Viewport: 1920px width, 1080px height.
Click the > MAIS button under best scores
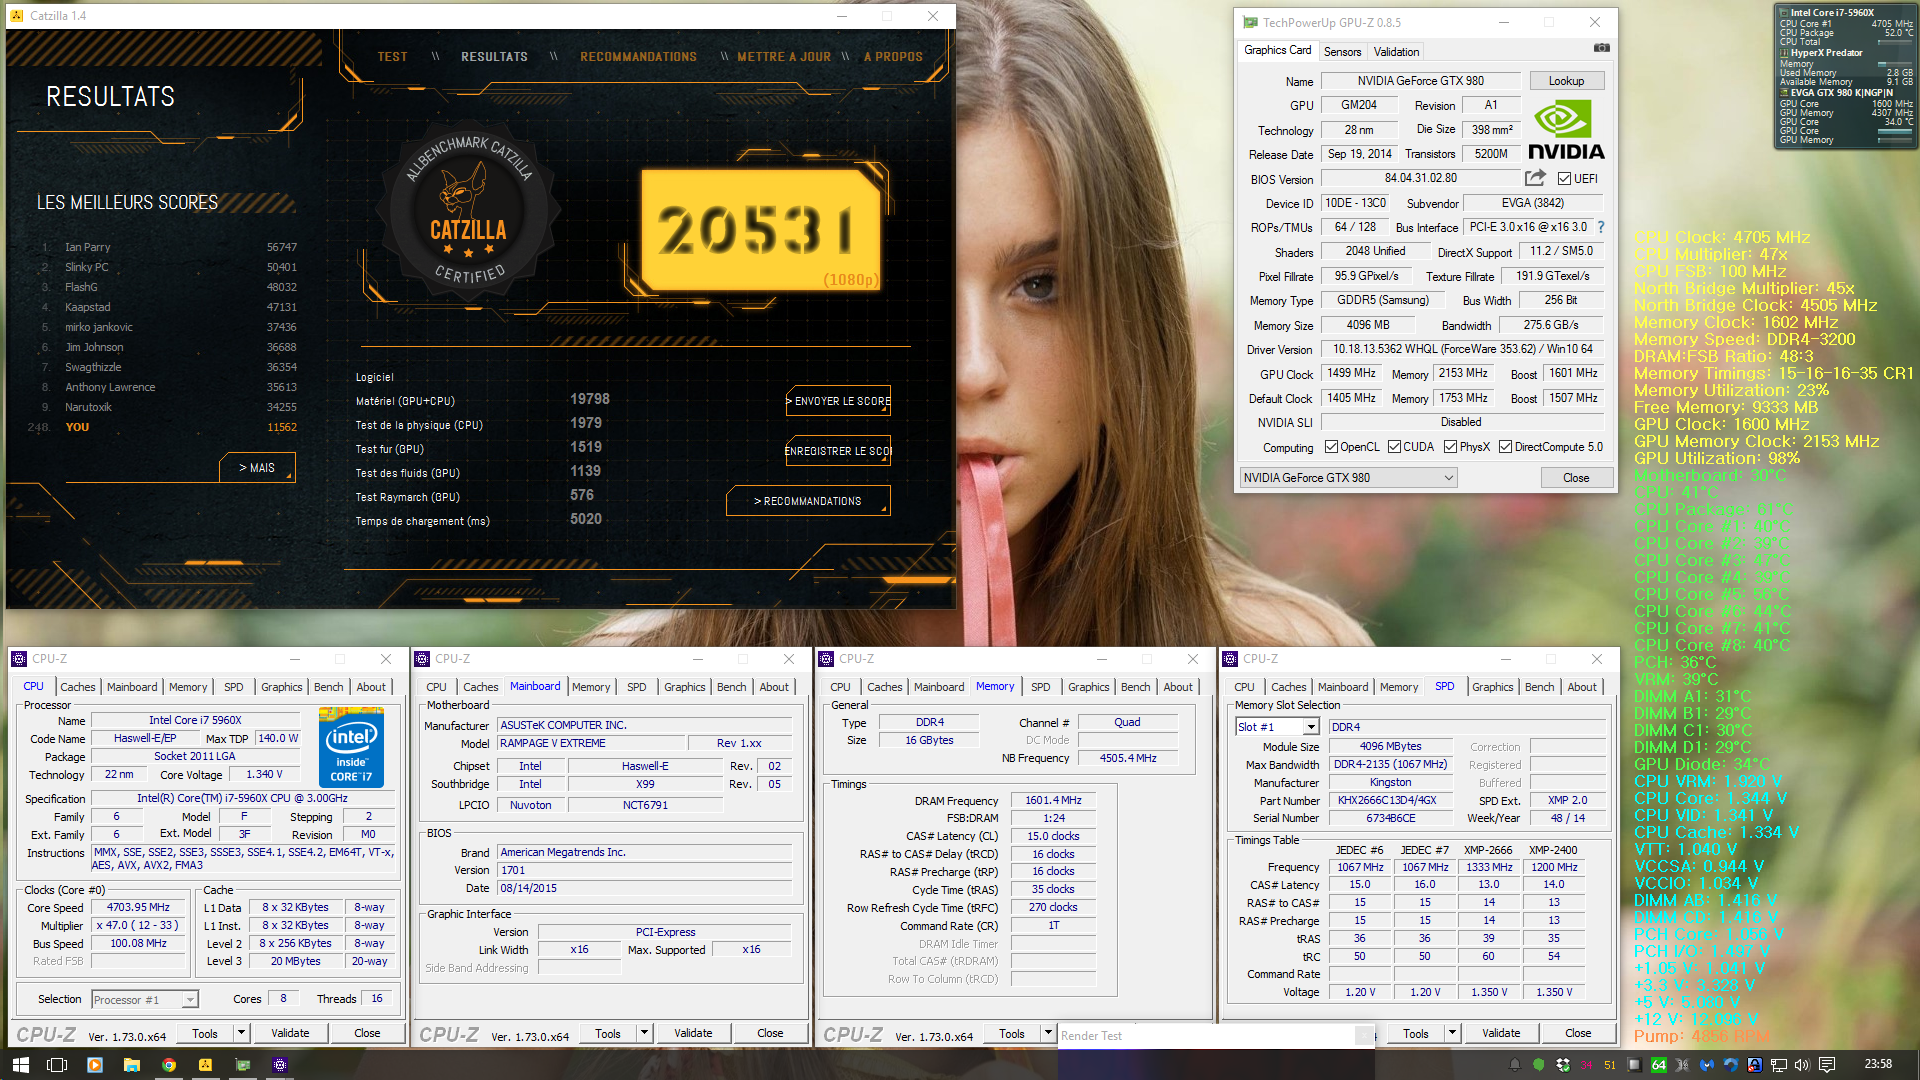257,468
